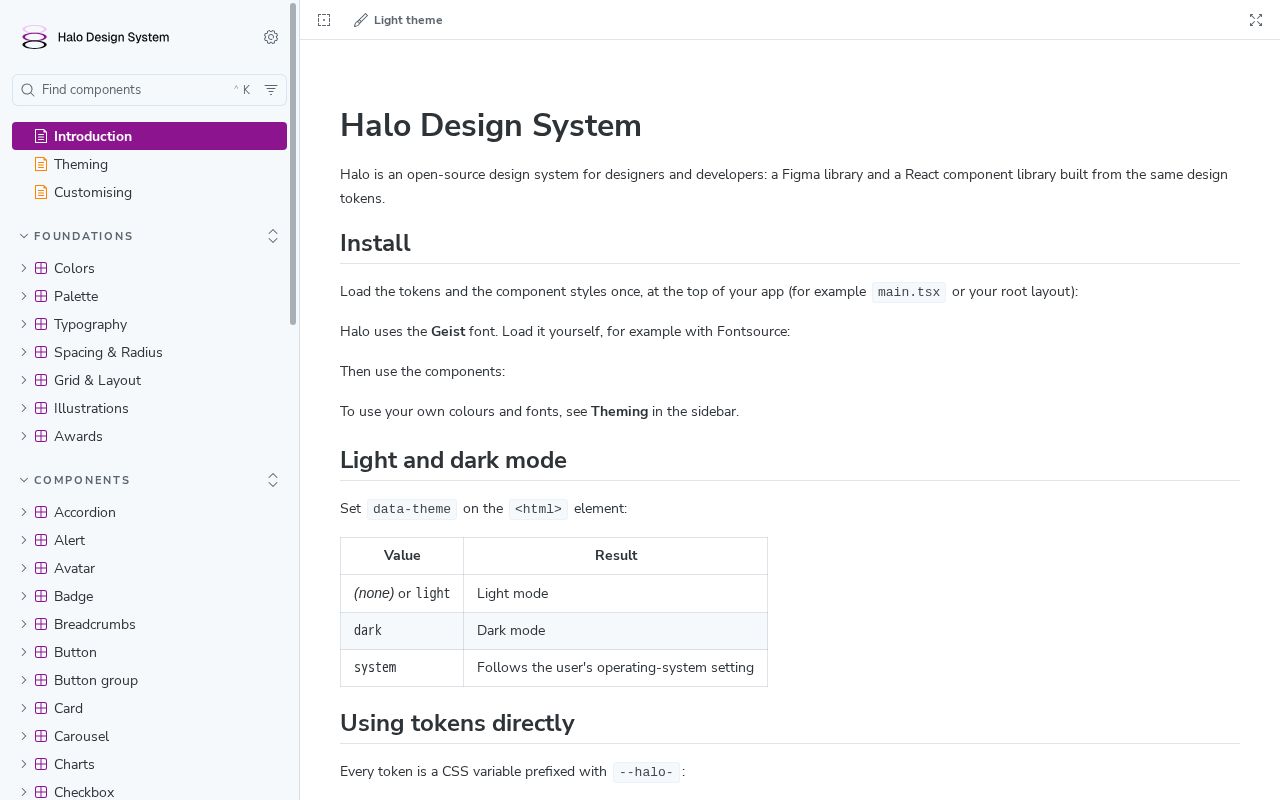This screenshot has height=800, width=1280.
Task: Click the Avatar component grid icon
Action: 41,568
